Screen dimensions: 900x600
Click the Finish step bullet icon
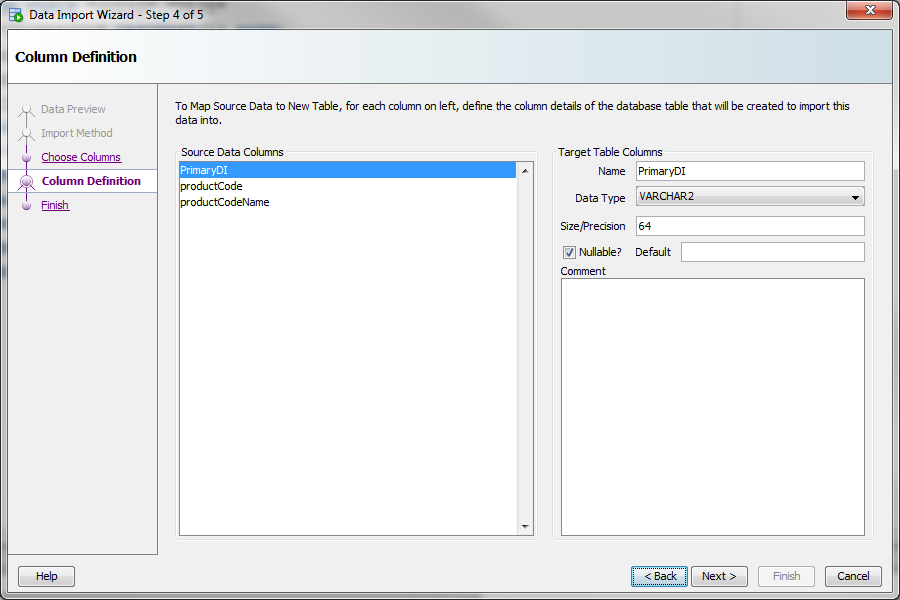(26, 206)
